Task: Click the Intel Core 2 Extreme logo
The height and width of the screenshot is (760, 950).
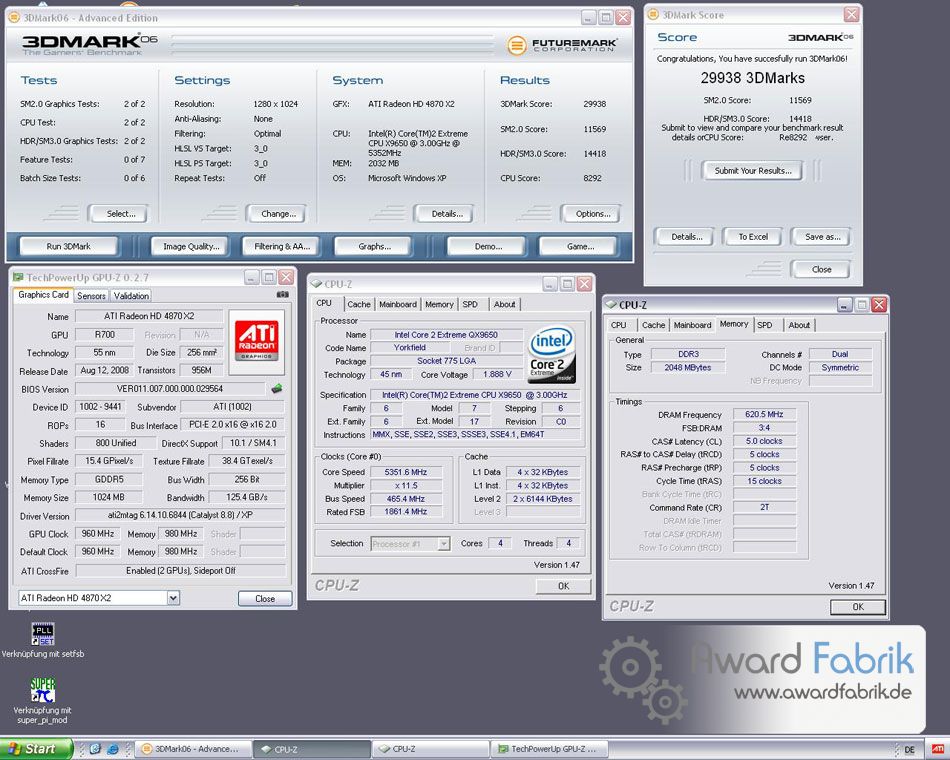Action: point(552,356)
